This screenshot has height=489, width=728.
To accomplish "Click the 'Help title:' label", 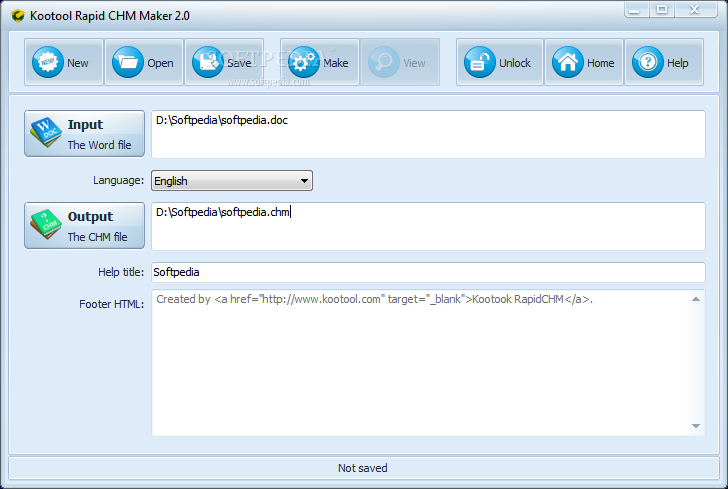I will pyautogui.click(x=121, y=272).
